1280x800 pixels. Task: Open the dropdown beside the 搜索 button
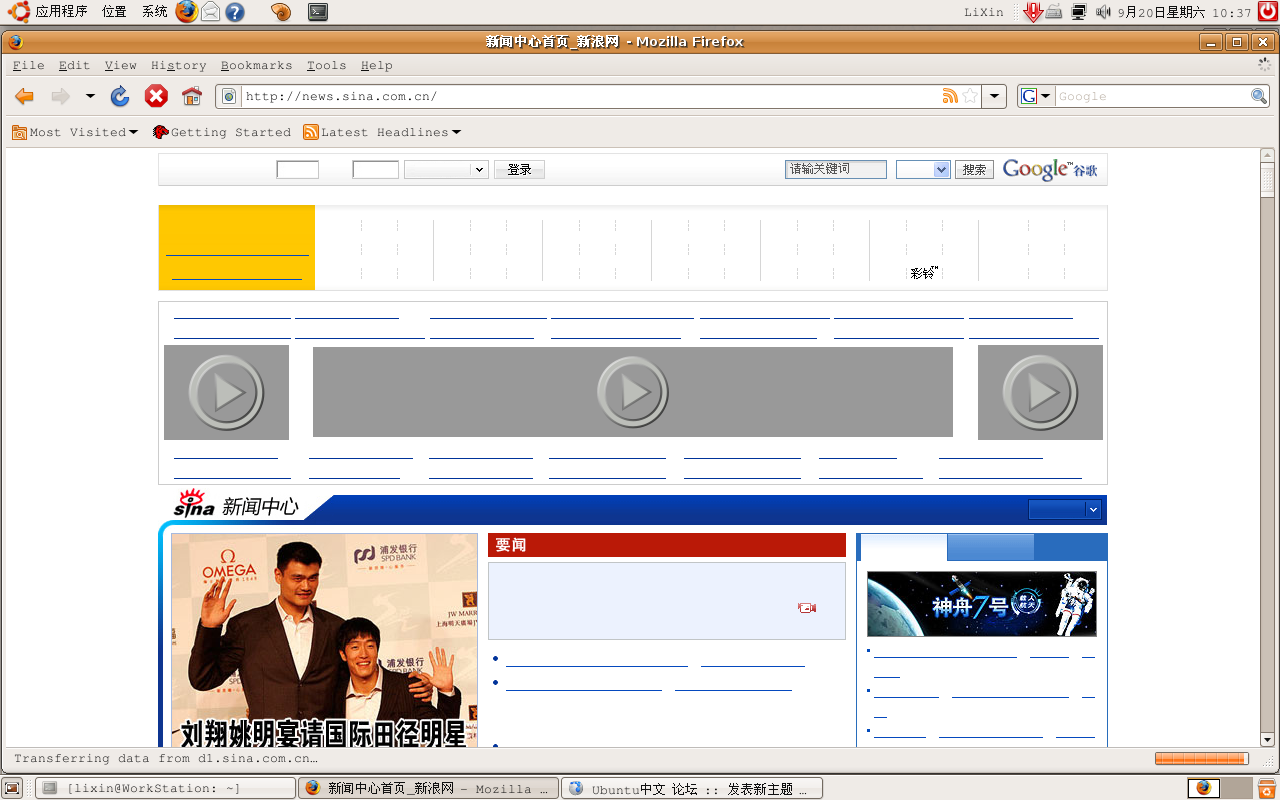[x=923, y=170]
